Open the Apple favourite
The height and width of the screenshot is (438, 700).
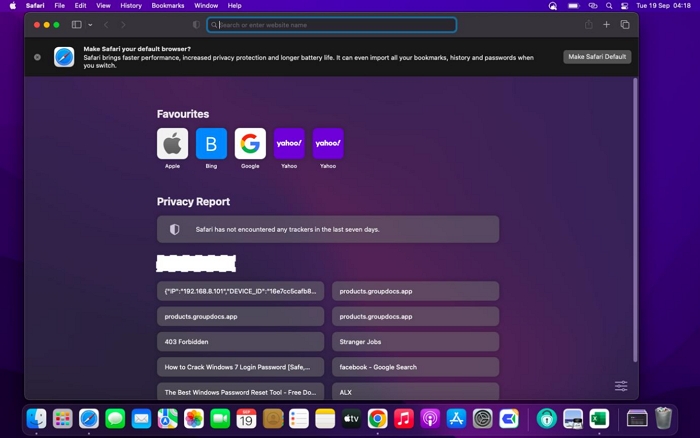172,144
